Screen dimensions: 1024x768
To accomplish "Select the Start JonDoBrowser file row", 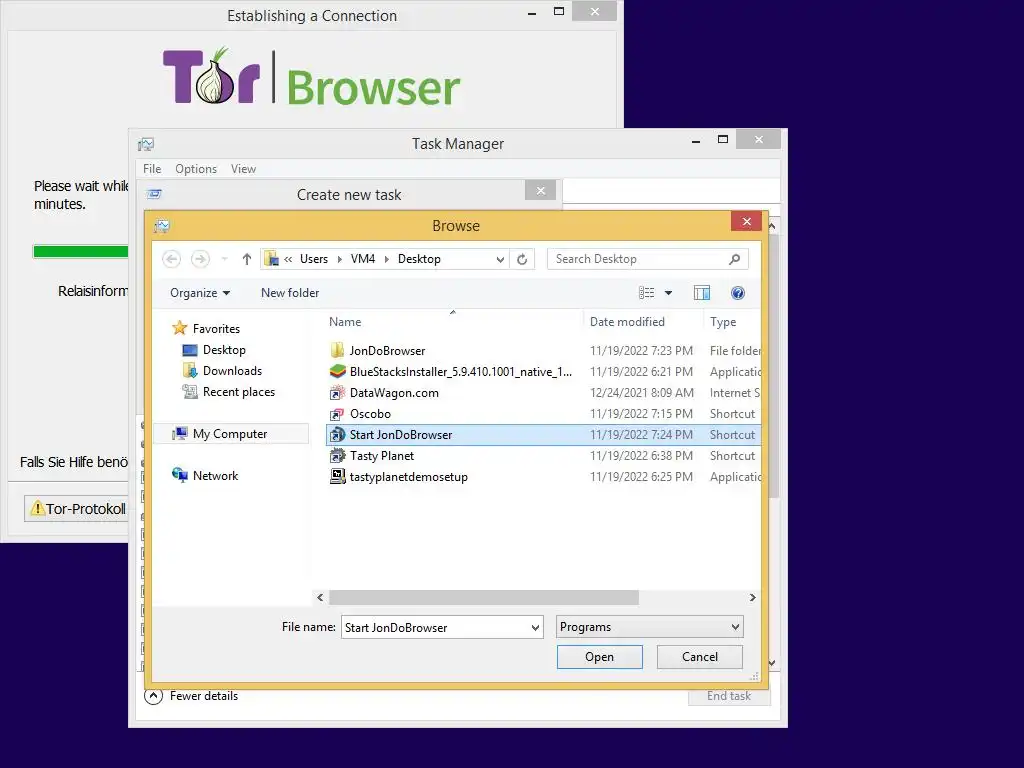I will (543, 434).
